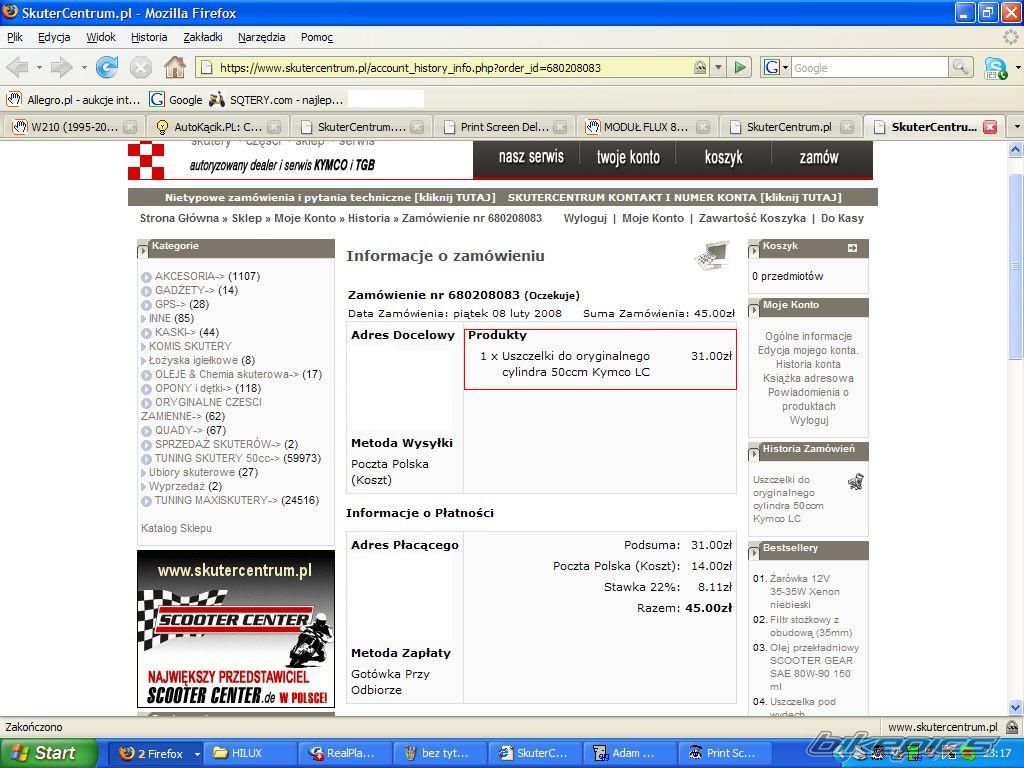Open the Zakładki menu

click(x=203, y=37)
